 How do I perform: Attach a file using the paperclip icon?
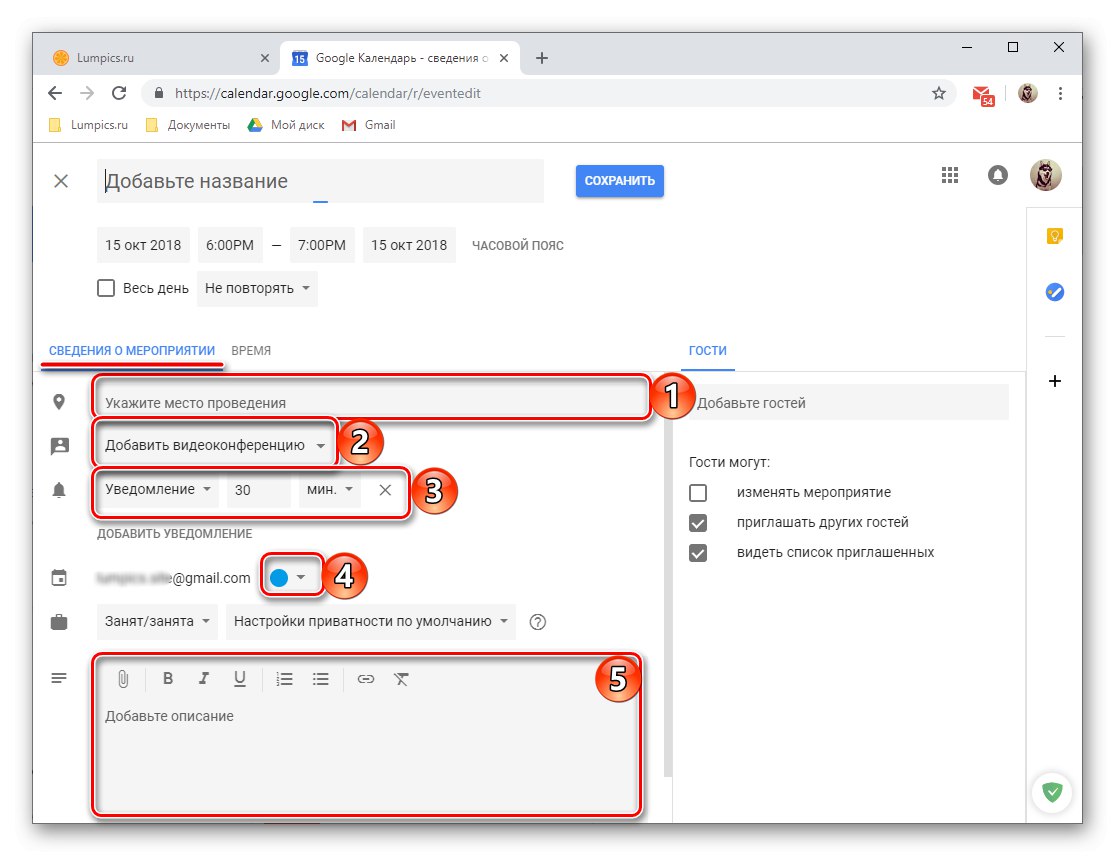123,679
